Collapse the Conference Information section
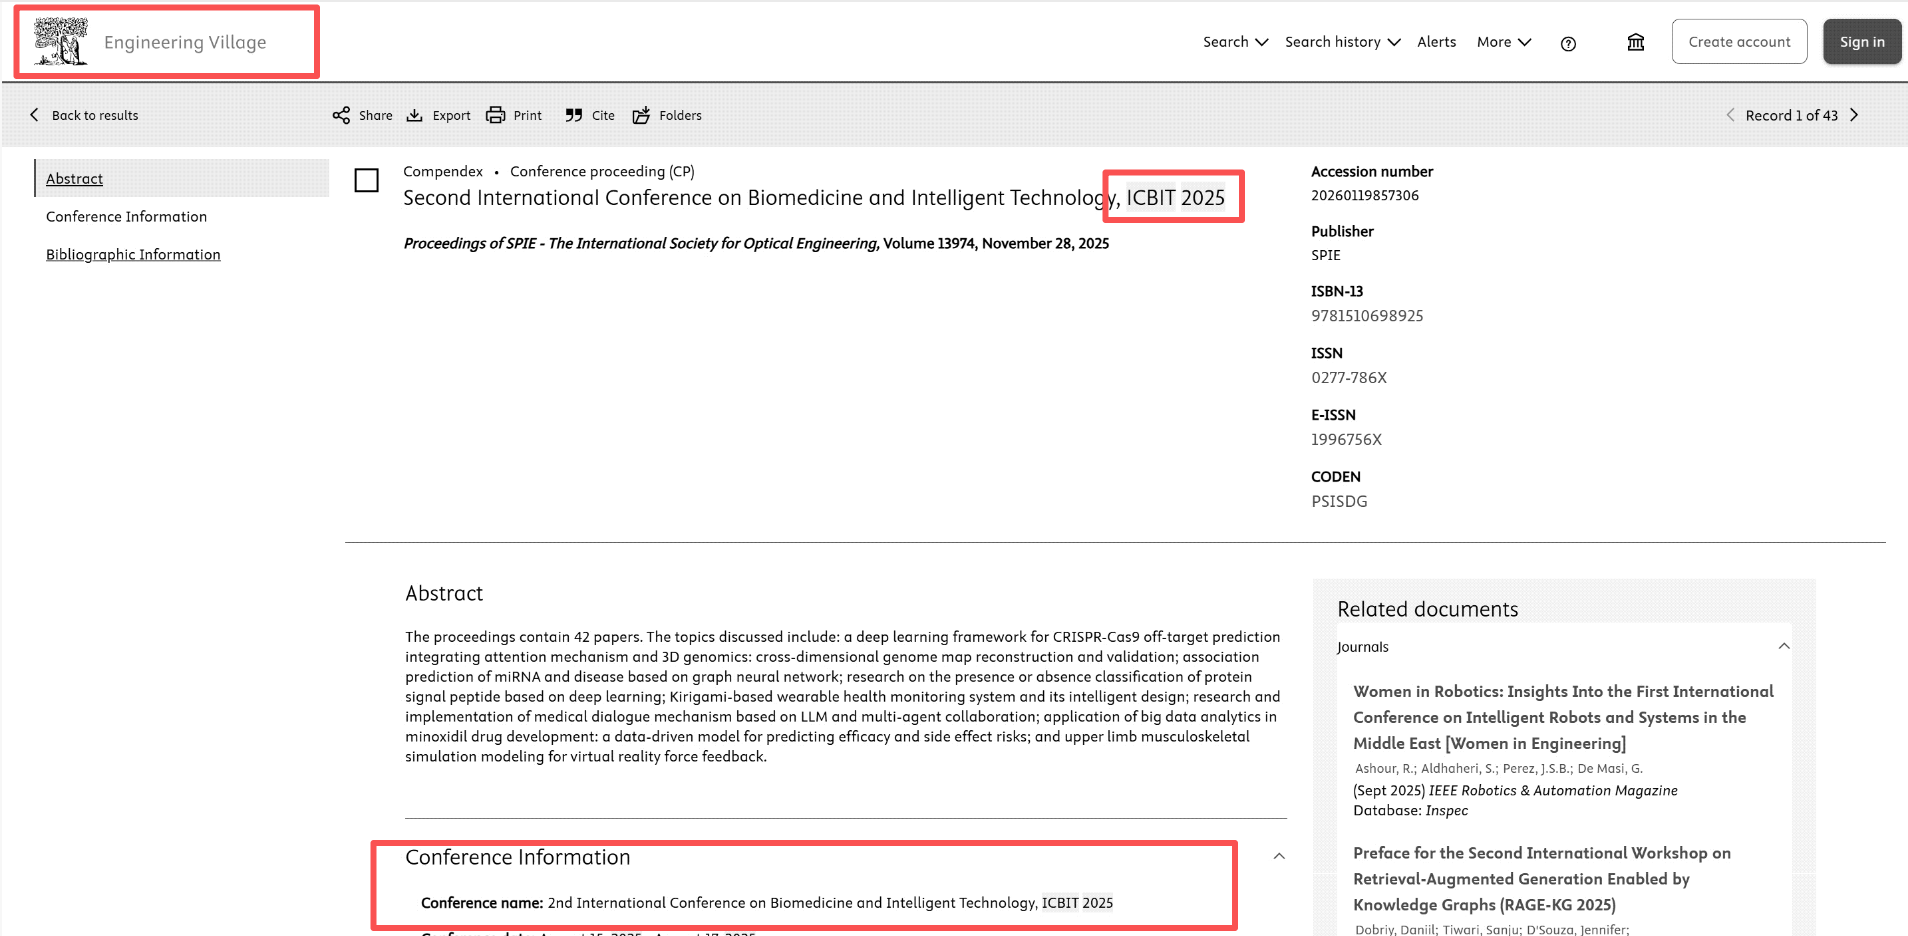The width and height of the screenshot is (1908, 936). (x=1279, y=856)
